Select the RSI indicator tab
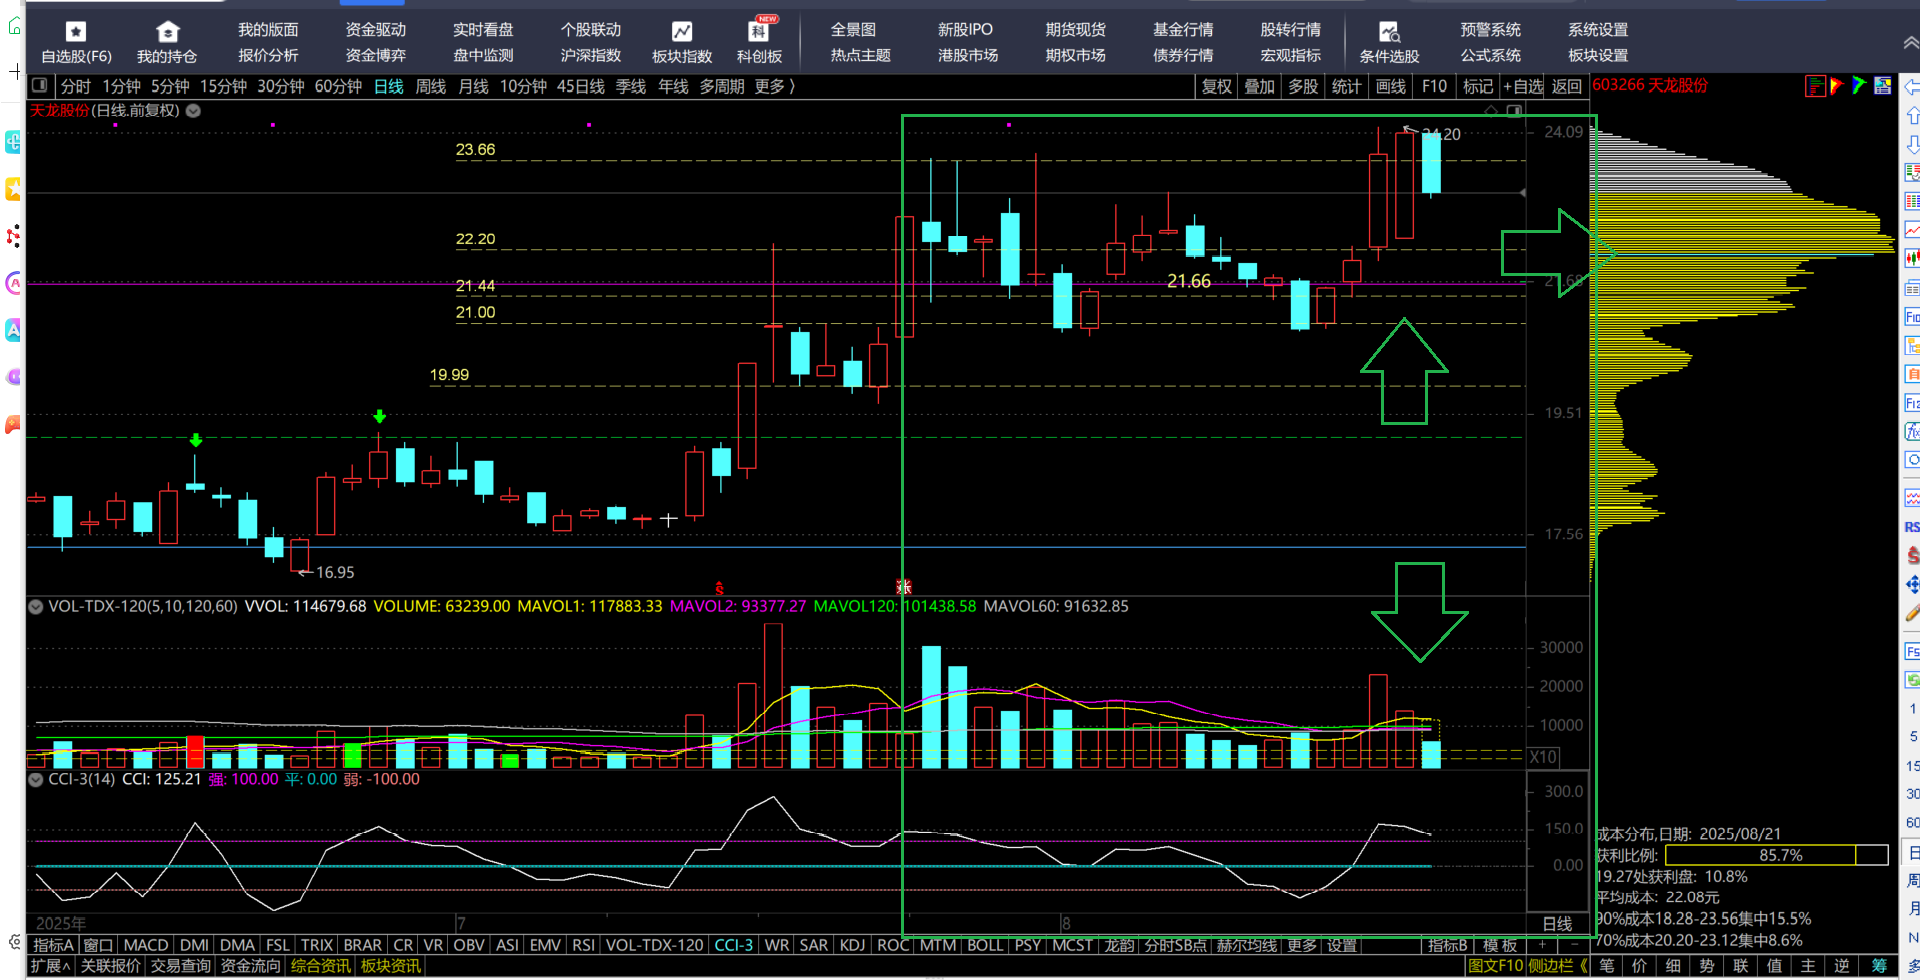 pyautogui.click(x=584, y=945)
